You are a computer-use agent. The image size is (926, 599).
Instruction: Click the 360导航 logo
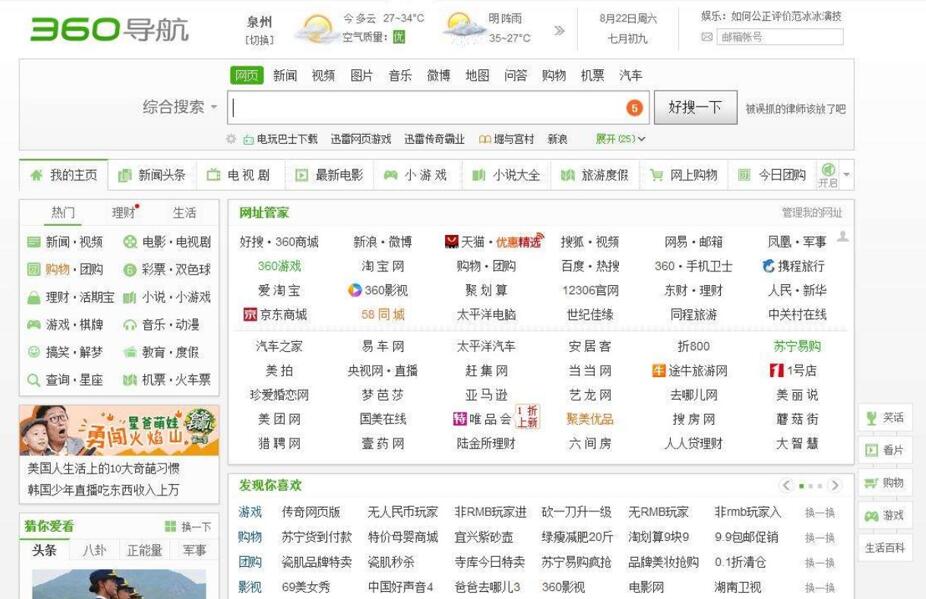point(109,29)
